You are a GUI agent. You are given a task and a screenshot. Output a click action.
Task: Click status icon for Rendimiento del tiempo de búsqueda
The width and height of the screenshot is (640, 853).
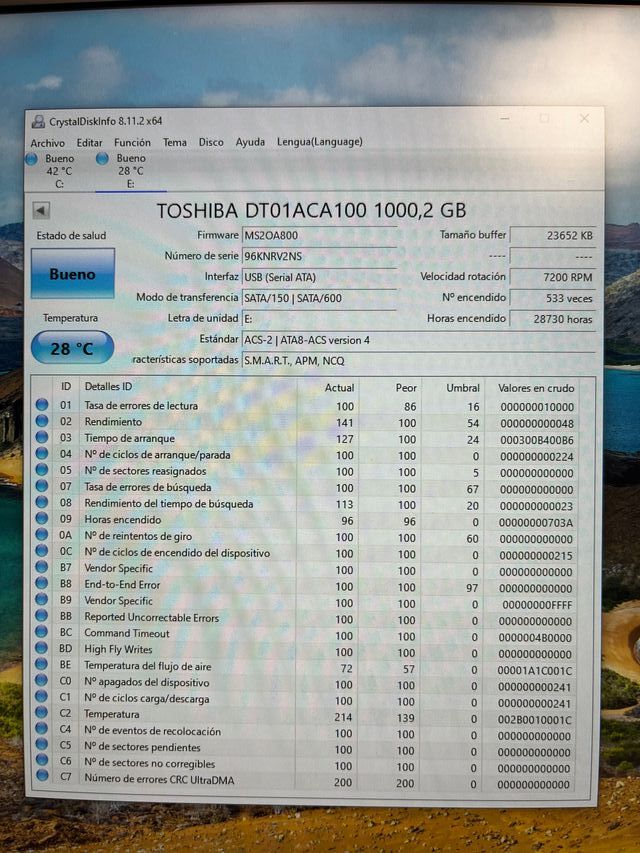coord(42,503)
